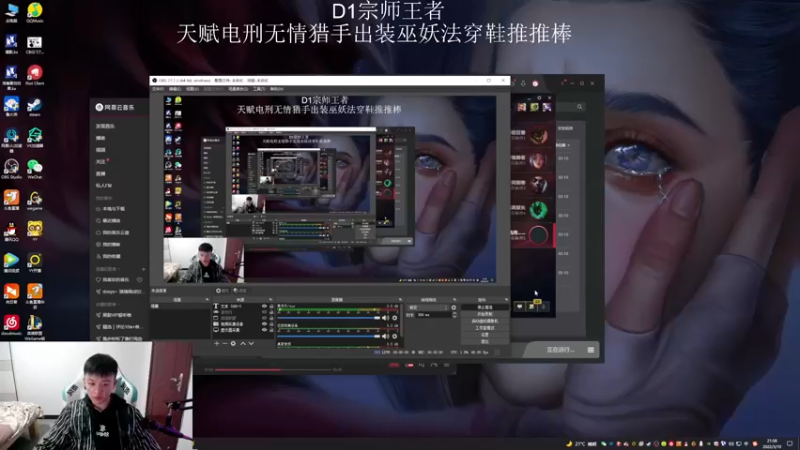
Task: Click 工作室模式 button in OBS
Action: click(x=485, y=328)
